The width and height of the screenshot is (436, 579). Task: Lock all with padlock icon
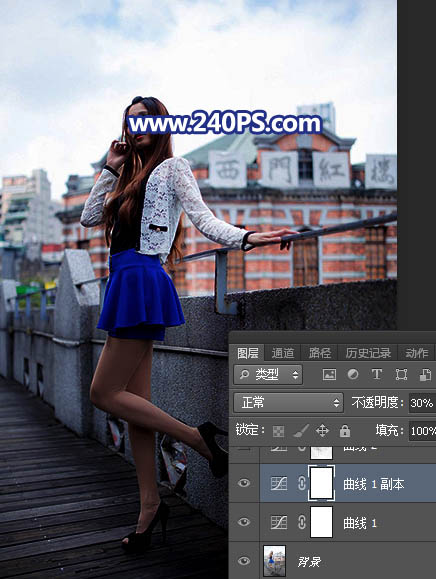345,431
